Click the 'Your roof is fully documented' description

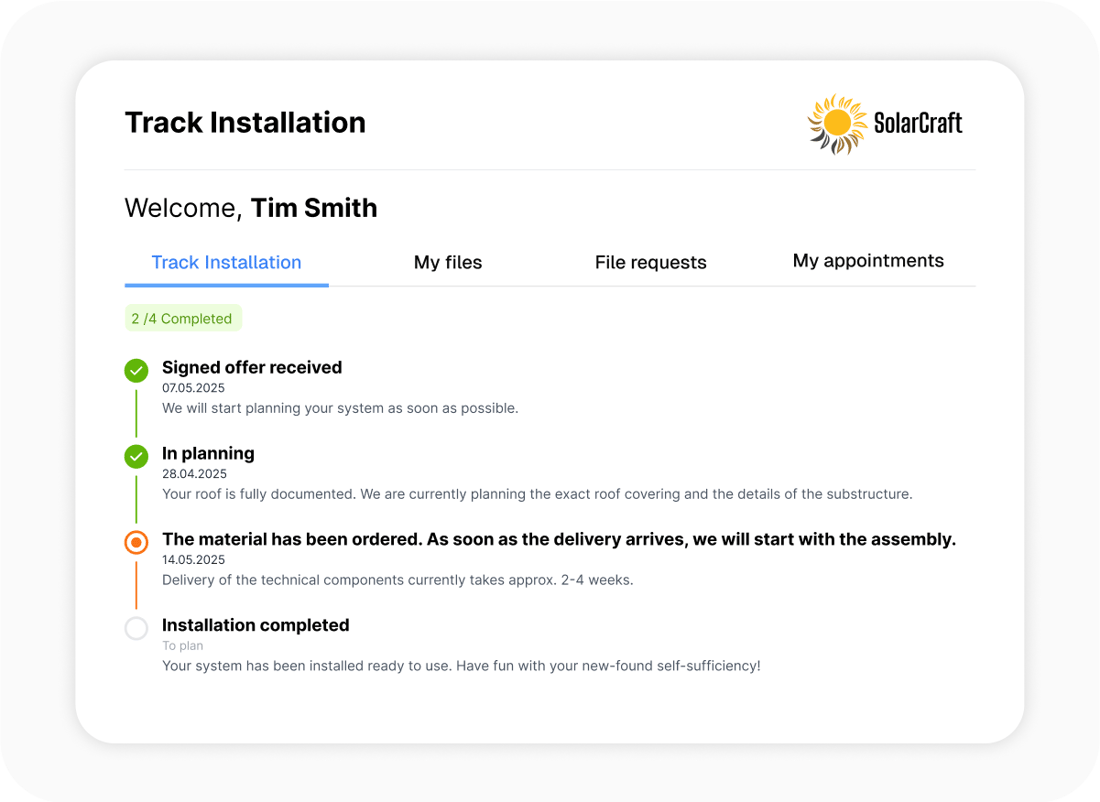(x=537, y=494)
